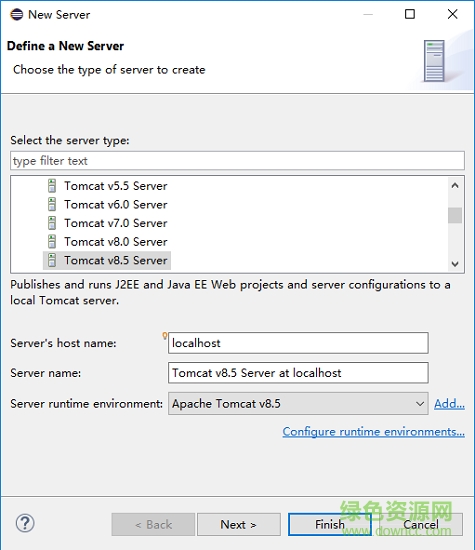Click the Tomcat v8.0 Server icon
Viewport: 475px width, 550px height.
coord(52,242)
